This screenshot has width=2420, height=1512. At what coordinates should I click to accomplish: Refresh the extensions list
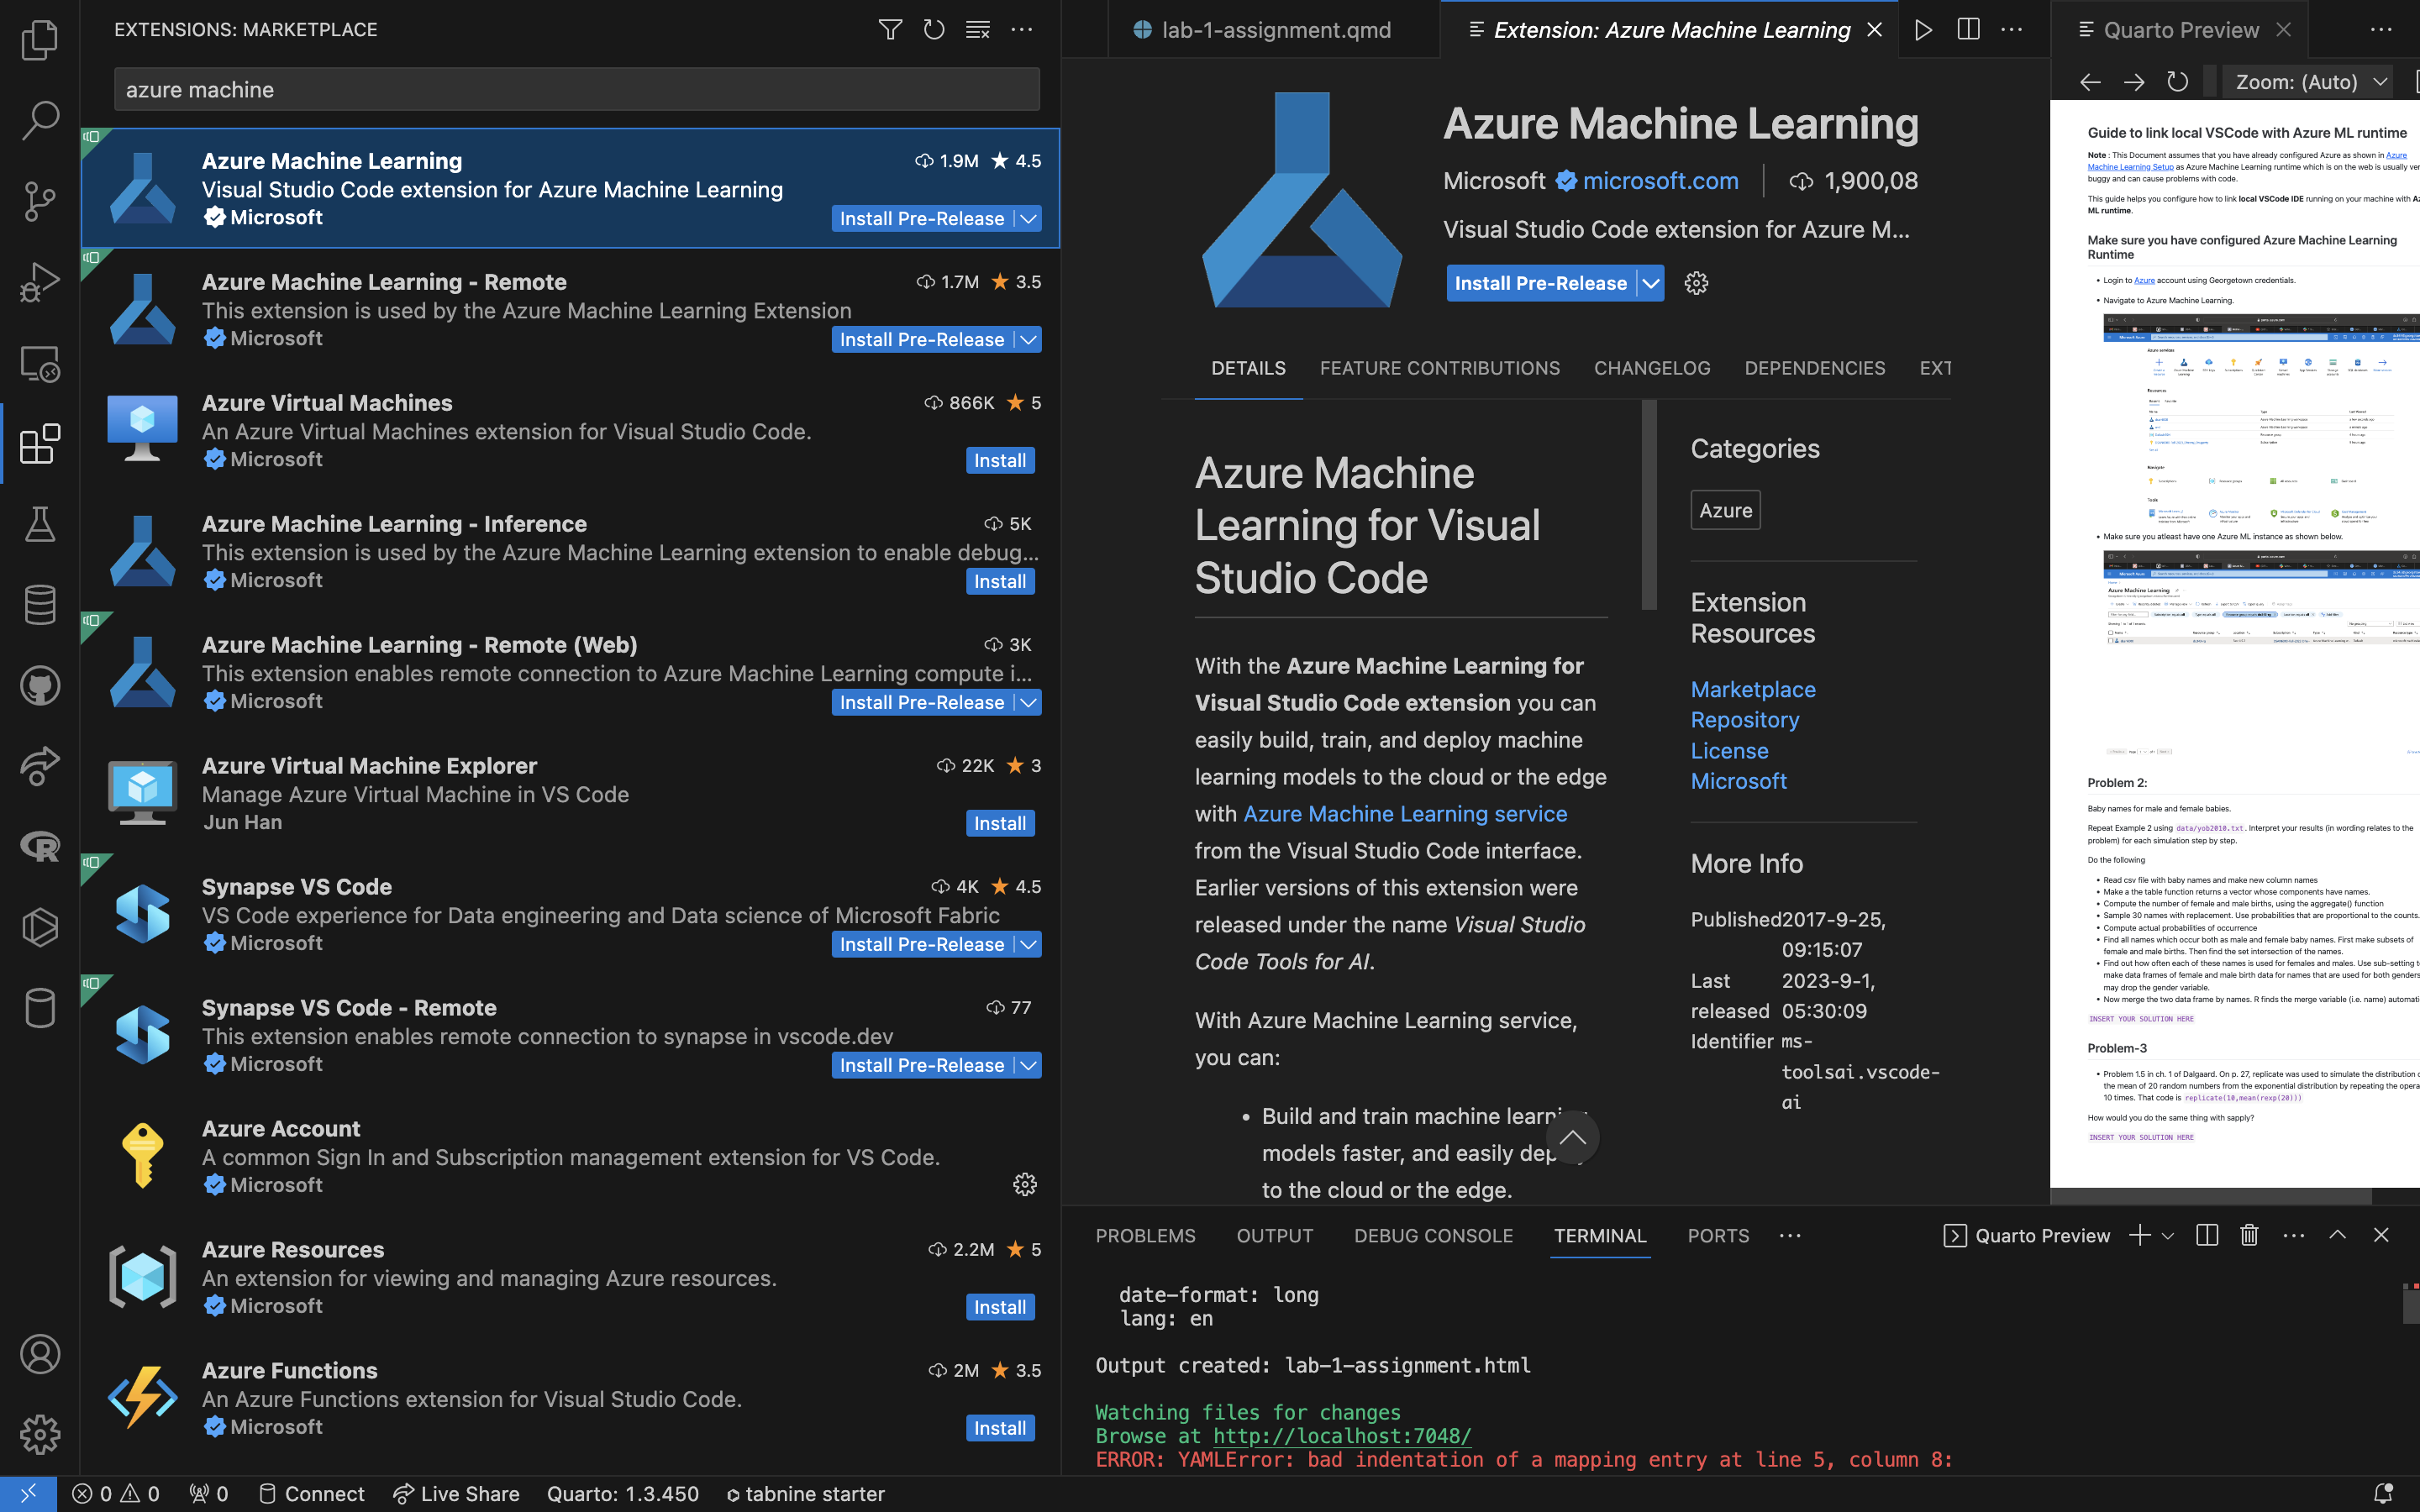click(x=934, y=29)
